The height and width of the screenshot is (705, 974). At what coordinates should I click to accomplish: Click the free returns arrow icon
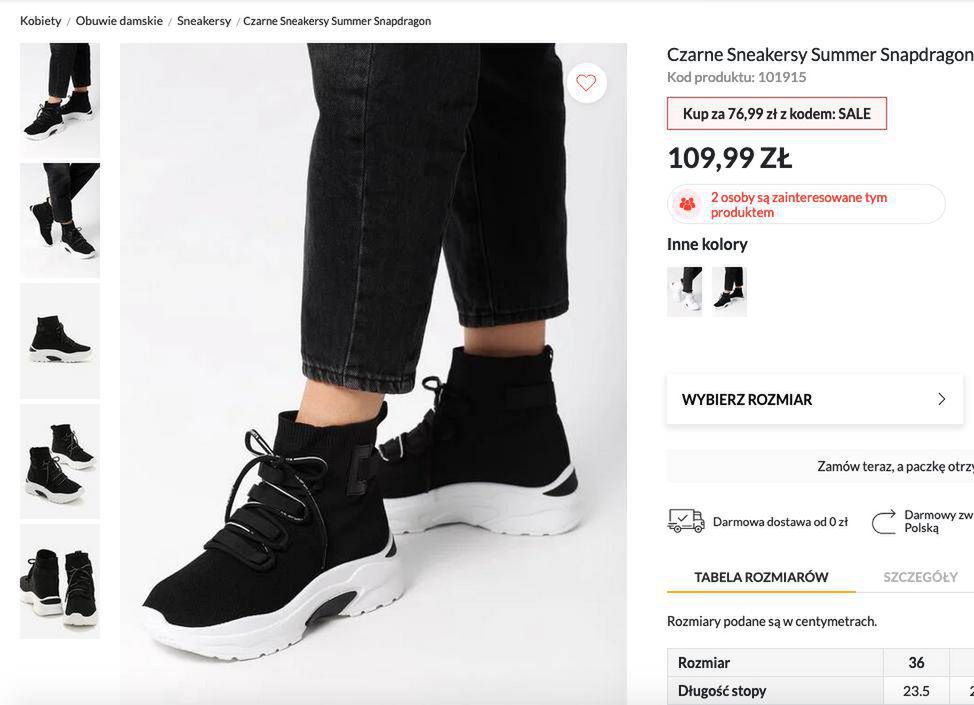tap(883, 521)
